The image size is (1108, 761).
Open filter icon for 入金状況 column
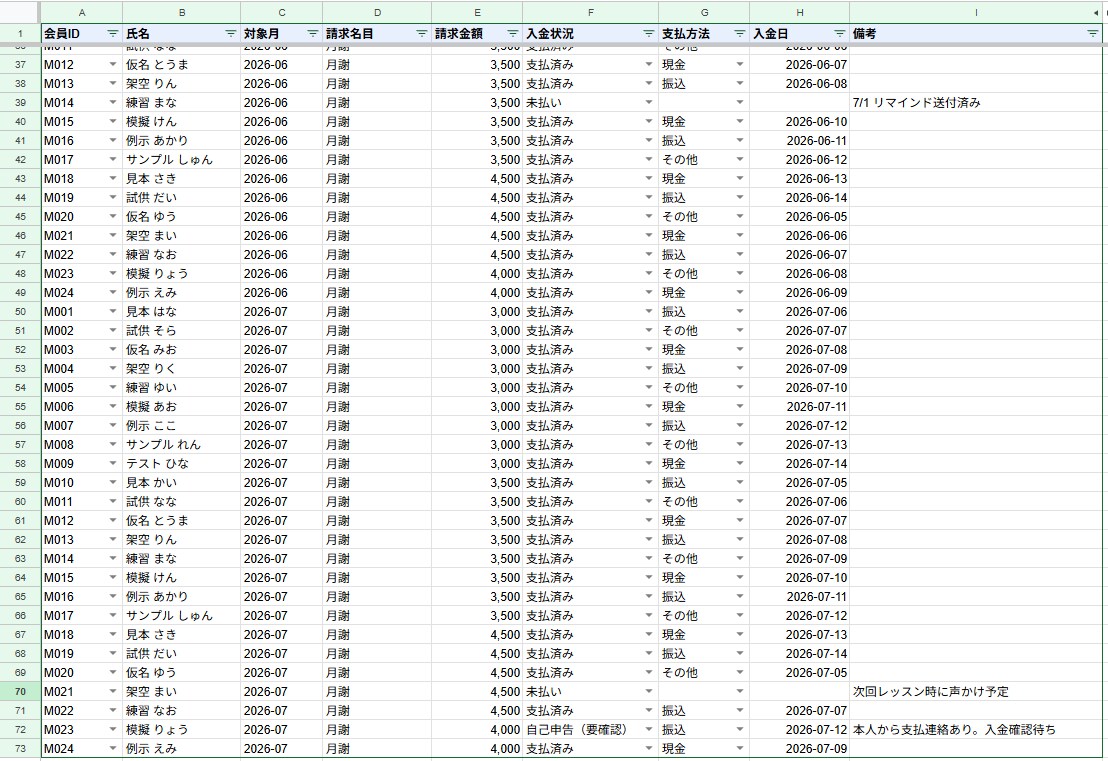pyautogui.click(x=649, y=33)
